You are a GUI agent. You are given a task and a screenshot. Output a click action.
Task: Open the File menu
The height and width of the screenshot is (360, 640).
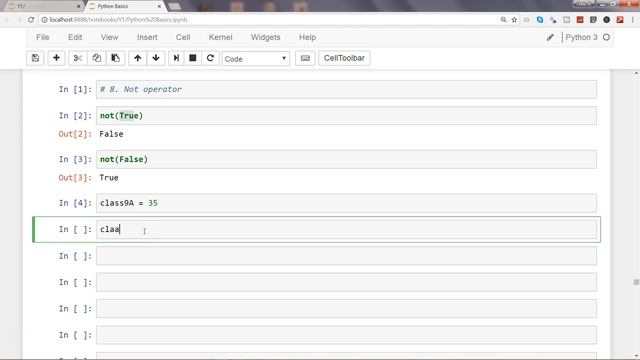click(x=42, y=37)
